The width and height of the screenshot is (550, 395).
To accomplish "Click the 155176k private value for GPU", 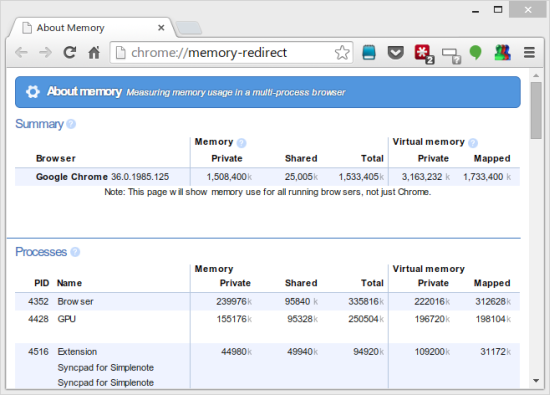I will (234, 319).
